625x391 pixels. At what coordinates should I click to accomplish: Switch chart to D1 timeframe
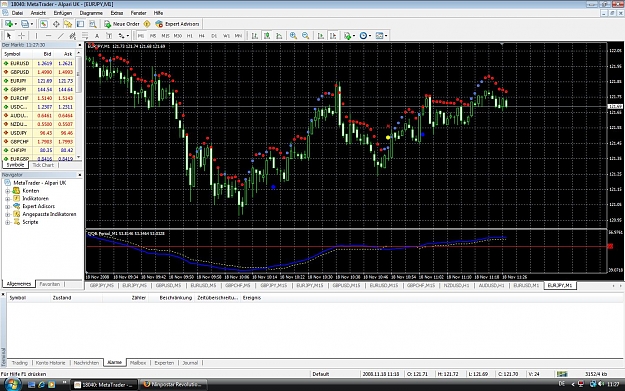214,35
